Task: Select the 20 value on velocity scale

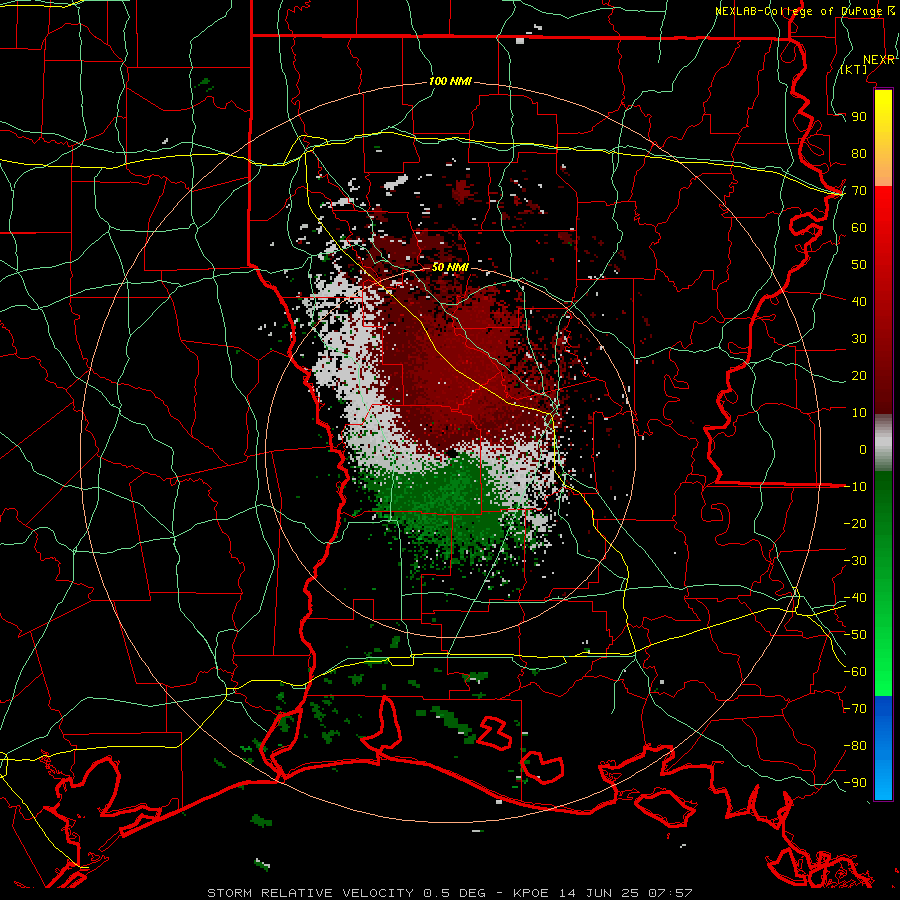Action: [859, 375]
